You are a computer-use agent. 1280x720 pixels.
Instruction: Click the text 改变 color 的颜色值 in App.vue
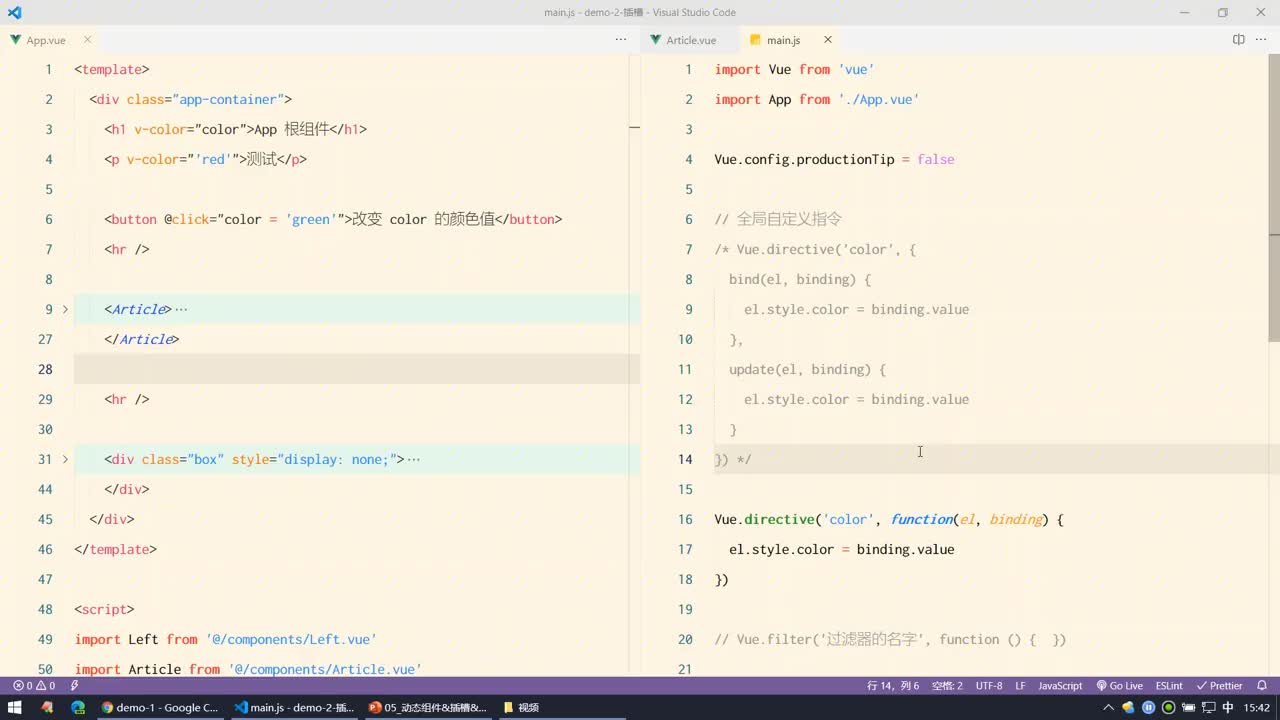coord(423,220)
